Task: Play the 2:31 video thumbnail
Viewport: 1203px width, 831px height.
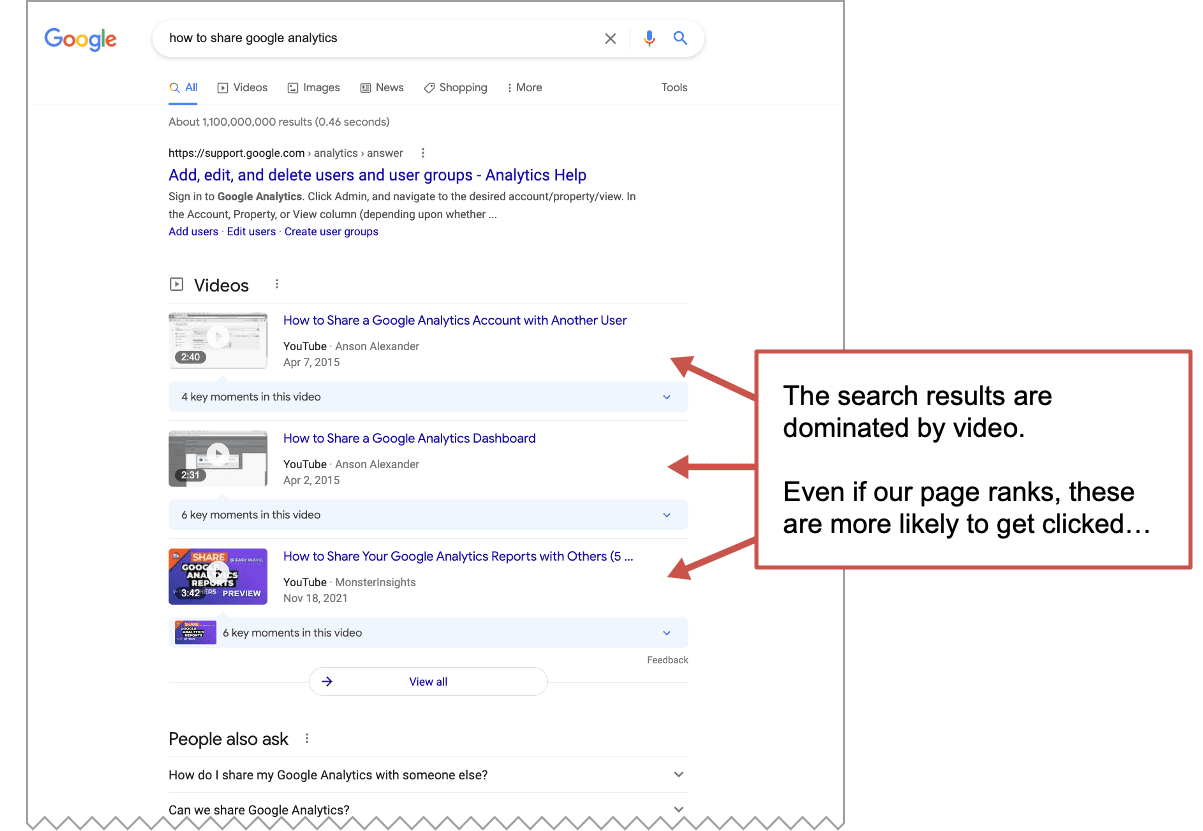Action: 218,458
